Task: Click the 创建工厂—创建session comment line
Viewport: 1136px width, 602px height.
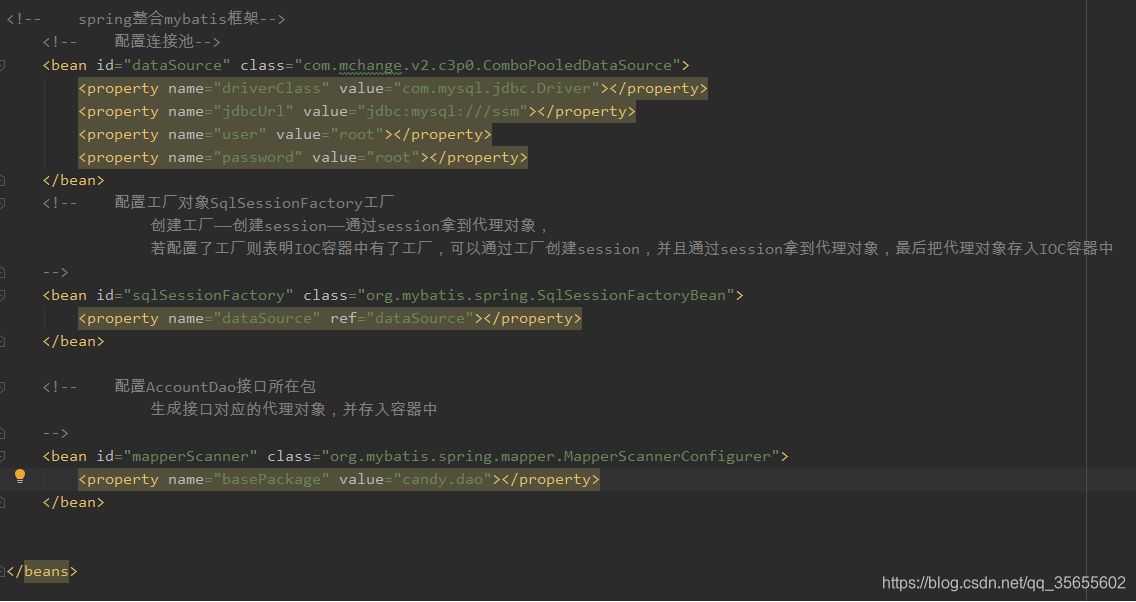Action: click(351, 226)
